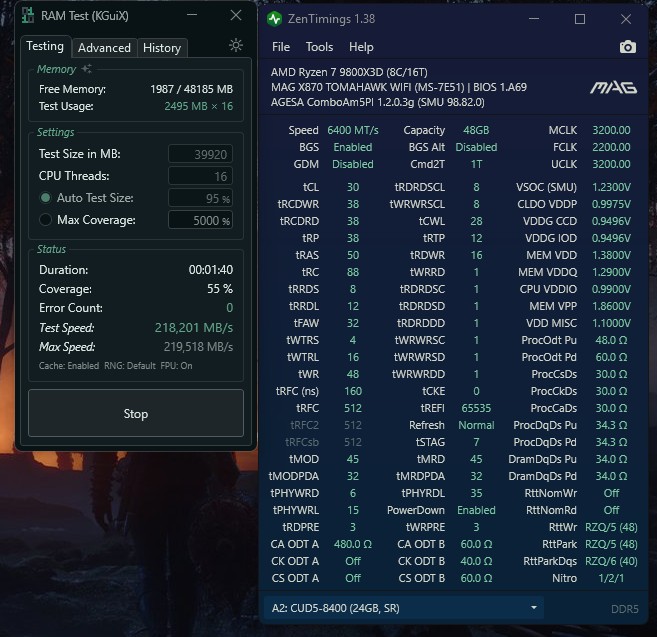Click the PowerDown Enabled value

[476, 510]
